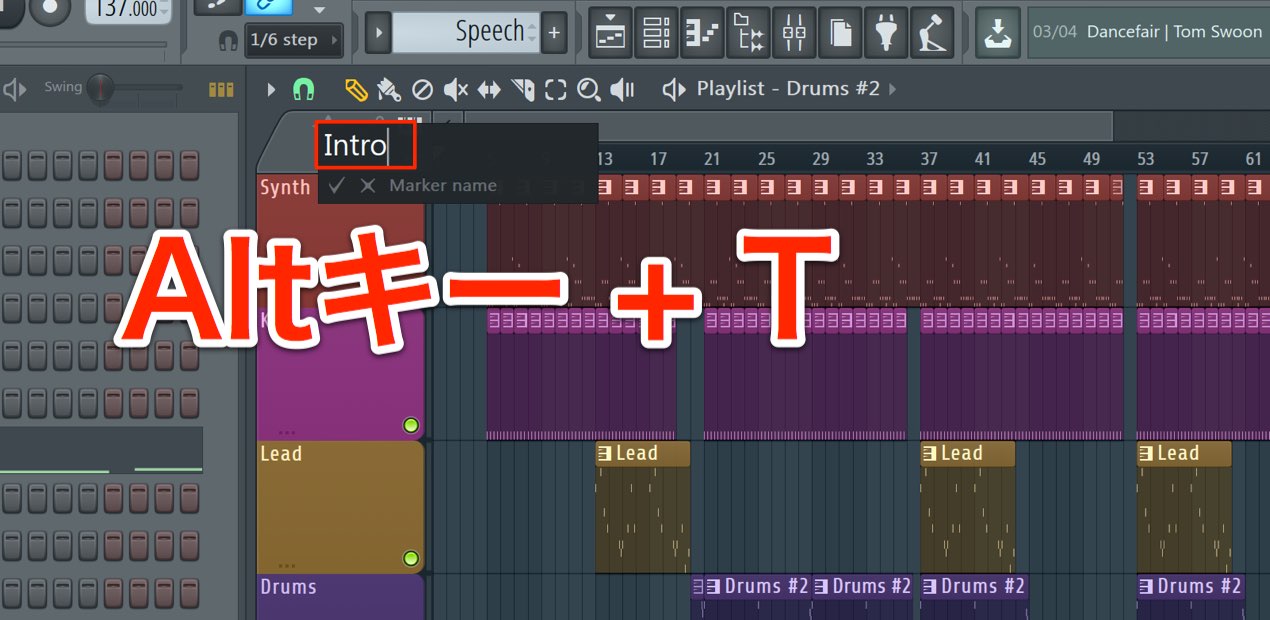Toggle the playlist magnet snap

303,90
